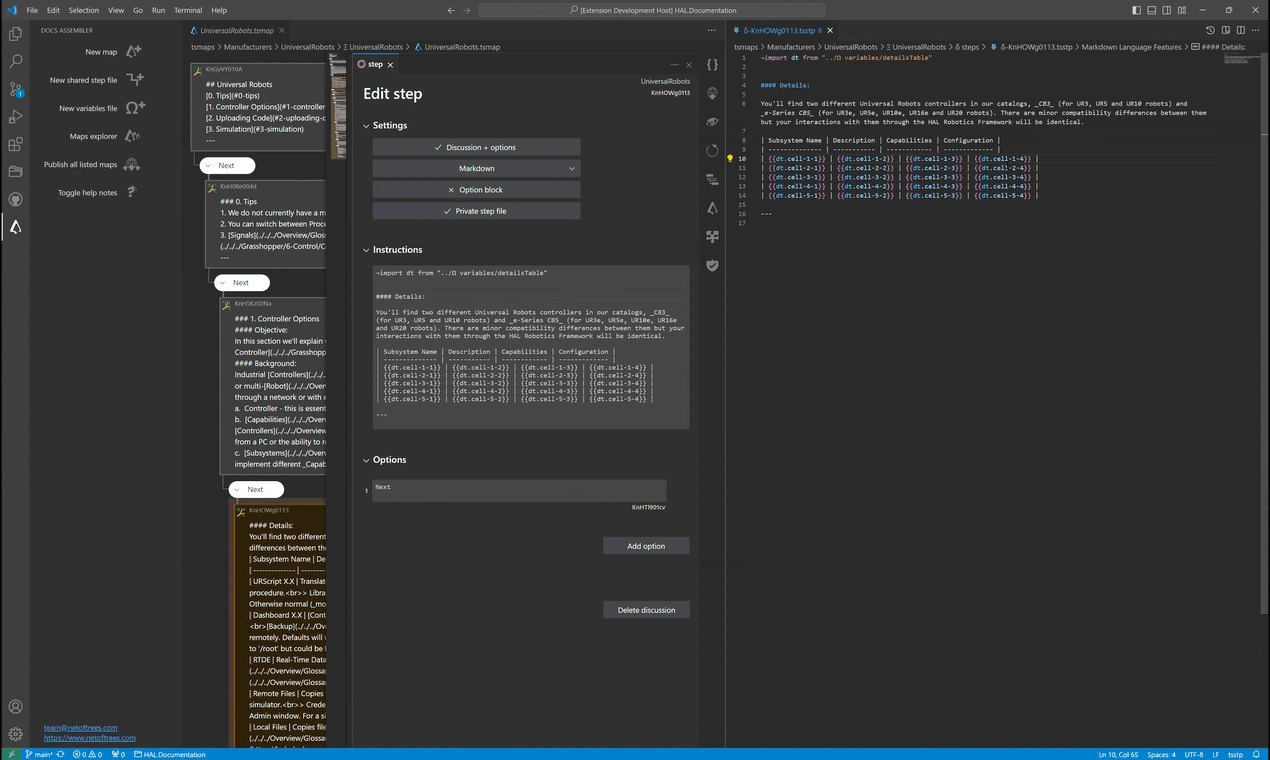
Task: Click the Delete discussion button
Action: (x=646, y=610)
